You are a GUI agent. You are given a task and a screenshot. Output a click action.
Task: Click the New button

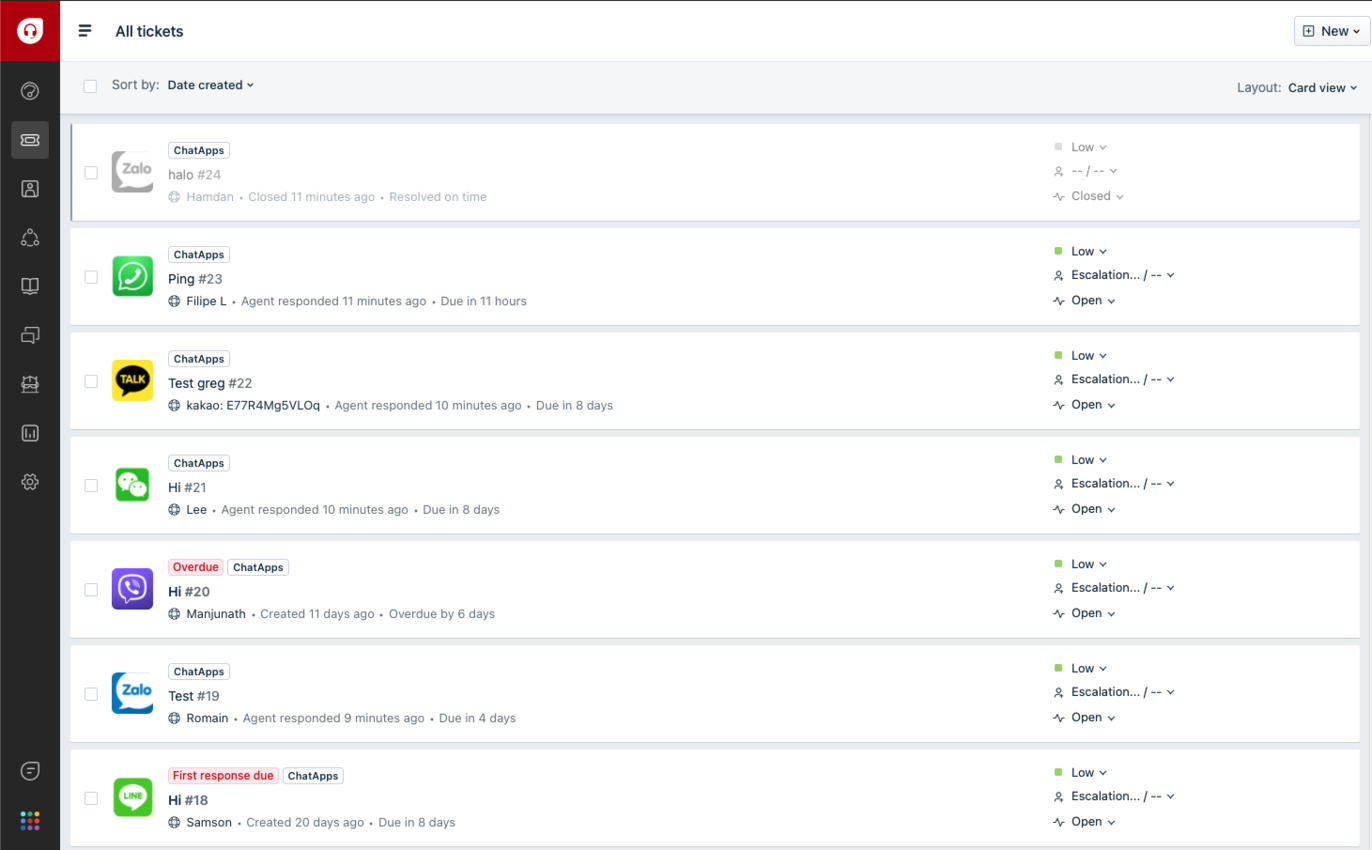1332,31
